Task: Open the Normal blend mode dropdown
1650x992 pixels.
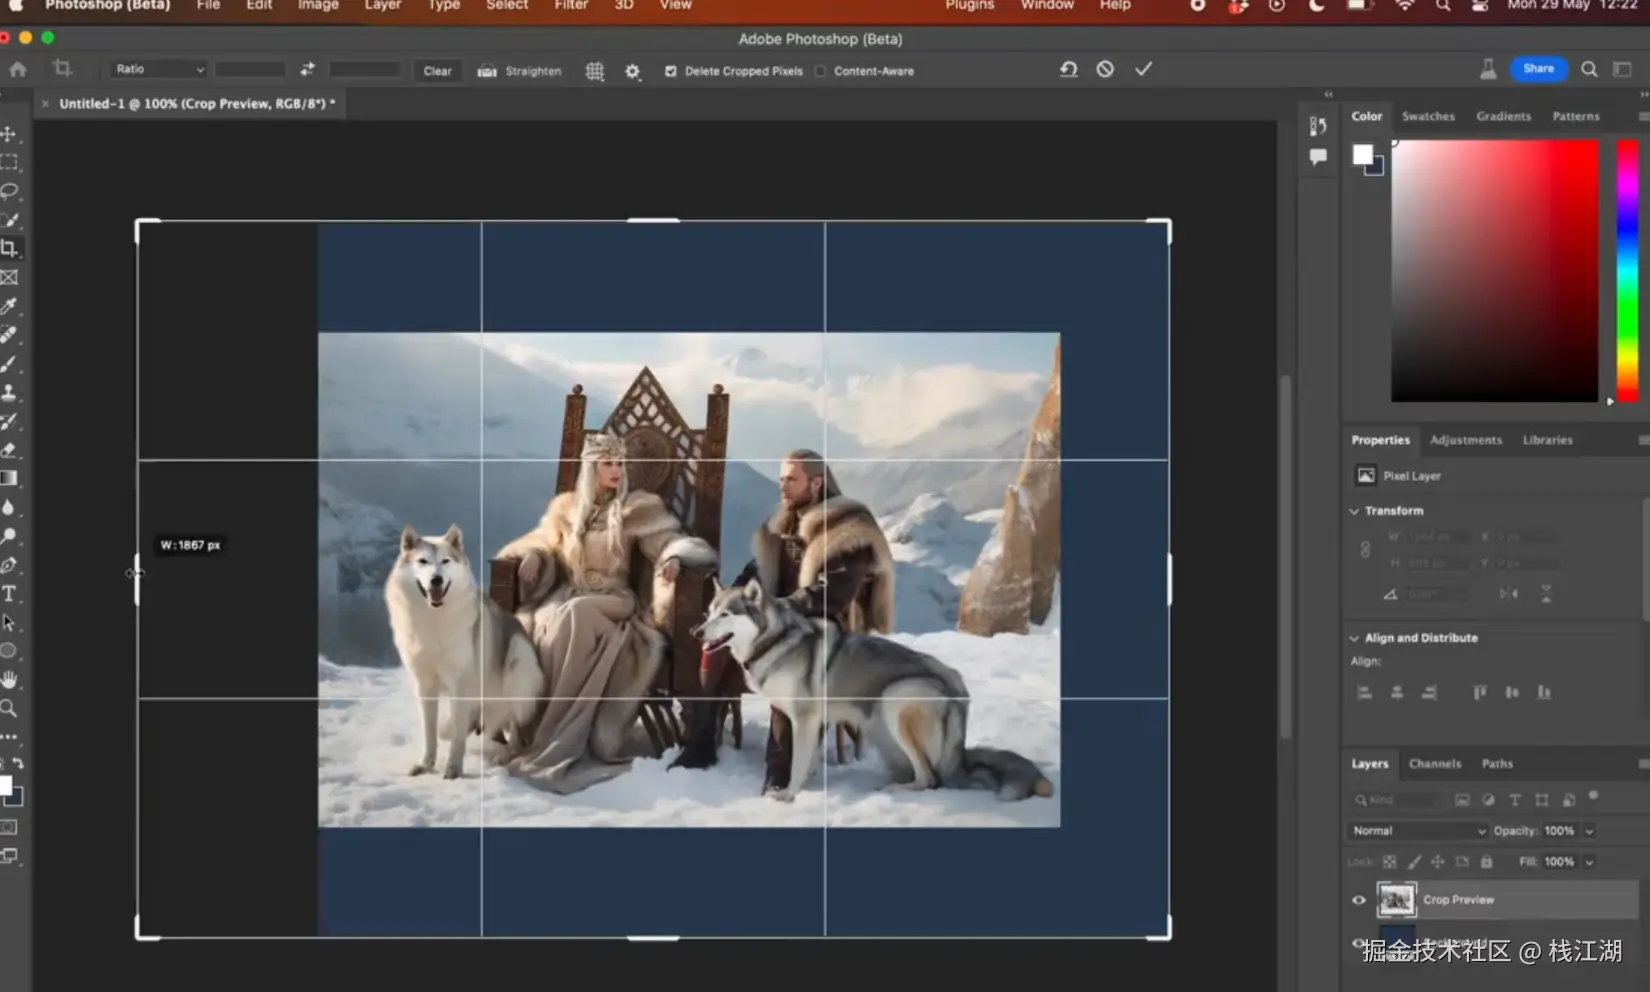Action: [x=1417, y=831]
